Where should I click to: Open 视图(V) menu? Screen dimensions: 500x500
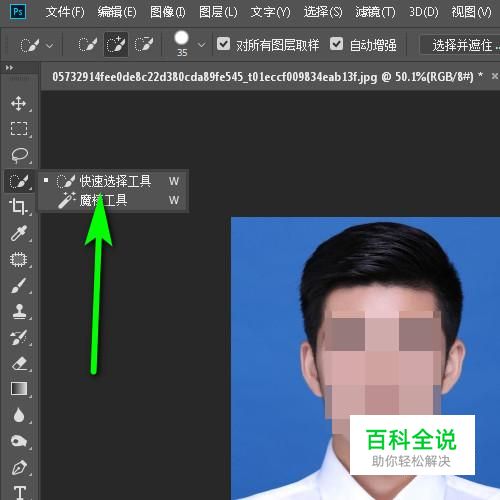[471, 12]
